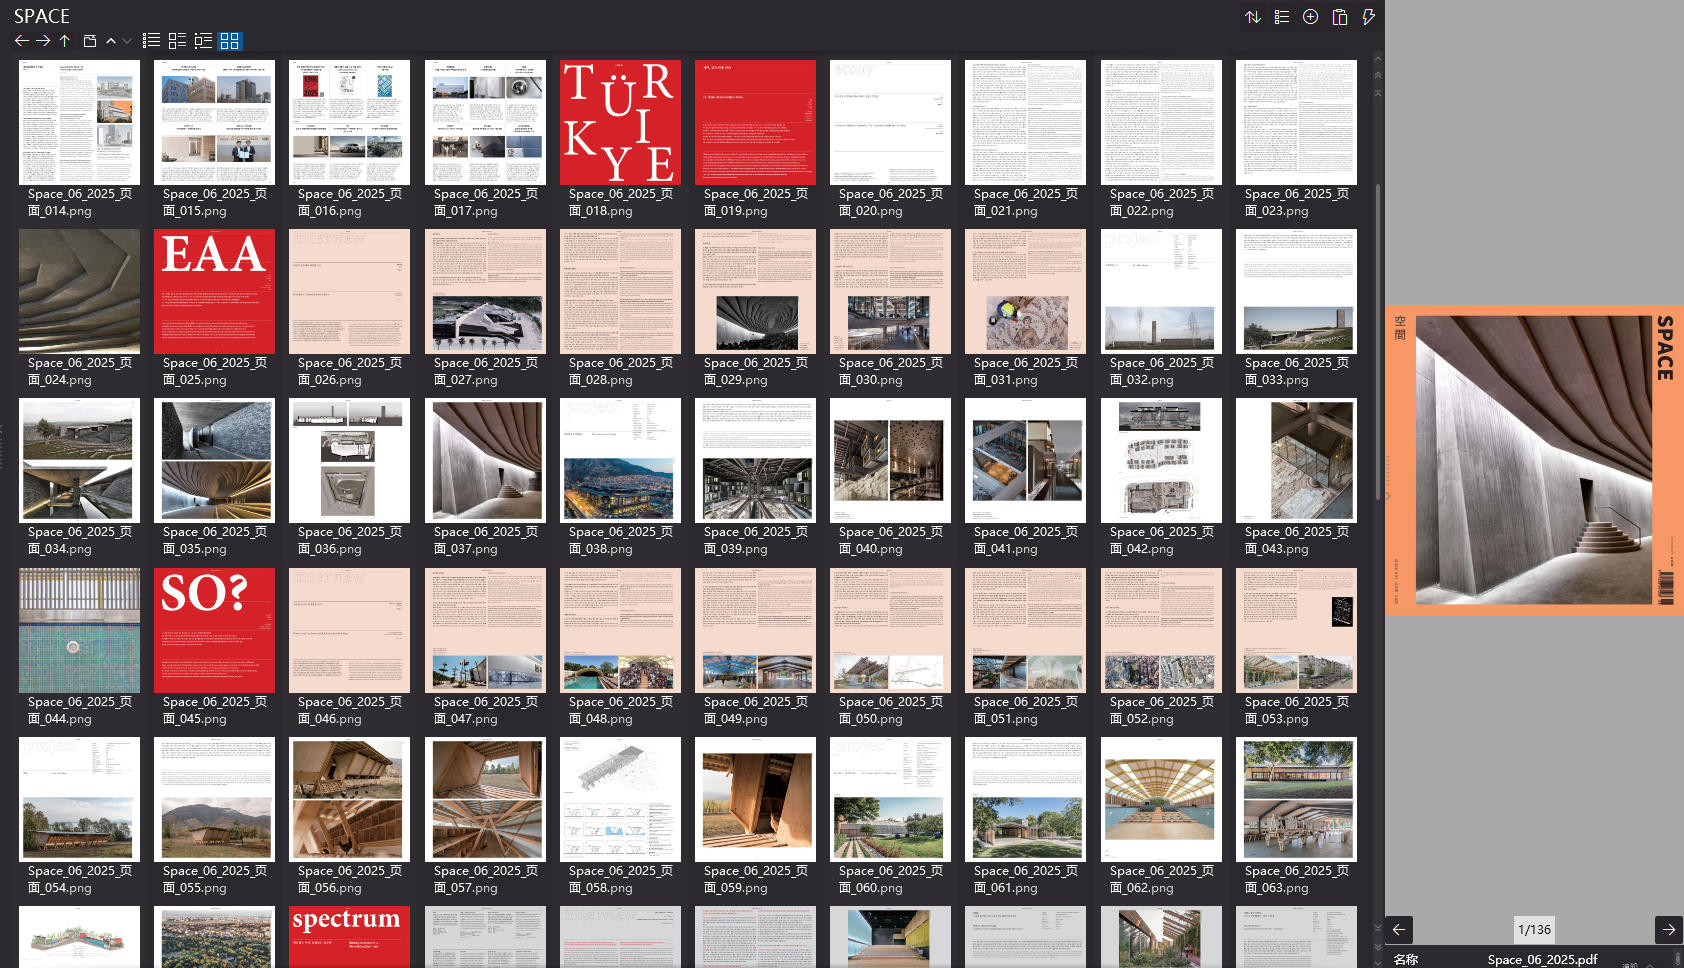The height and width of the screenshot is (968, 1684).
Task: Select the red spectrum page thumbnail
Action: click(349, 936)
